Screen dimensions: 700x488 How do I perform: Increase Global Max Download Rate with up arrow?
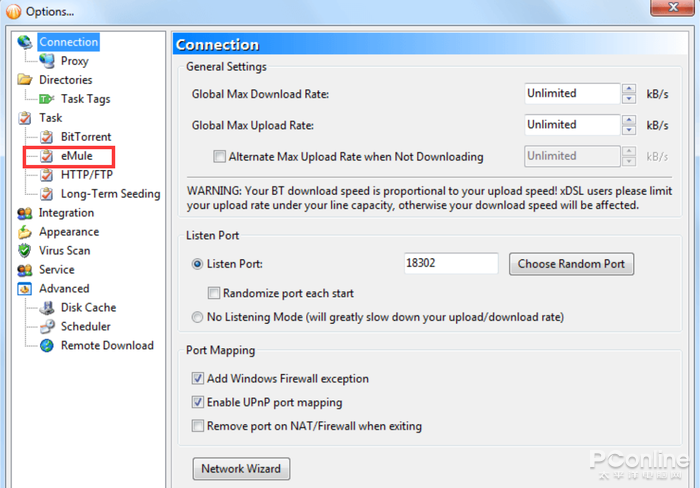pyautogui.click(x=629, y=89)
